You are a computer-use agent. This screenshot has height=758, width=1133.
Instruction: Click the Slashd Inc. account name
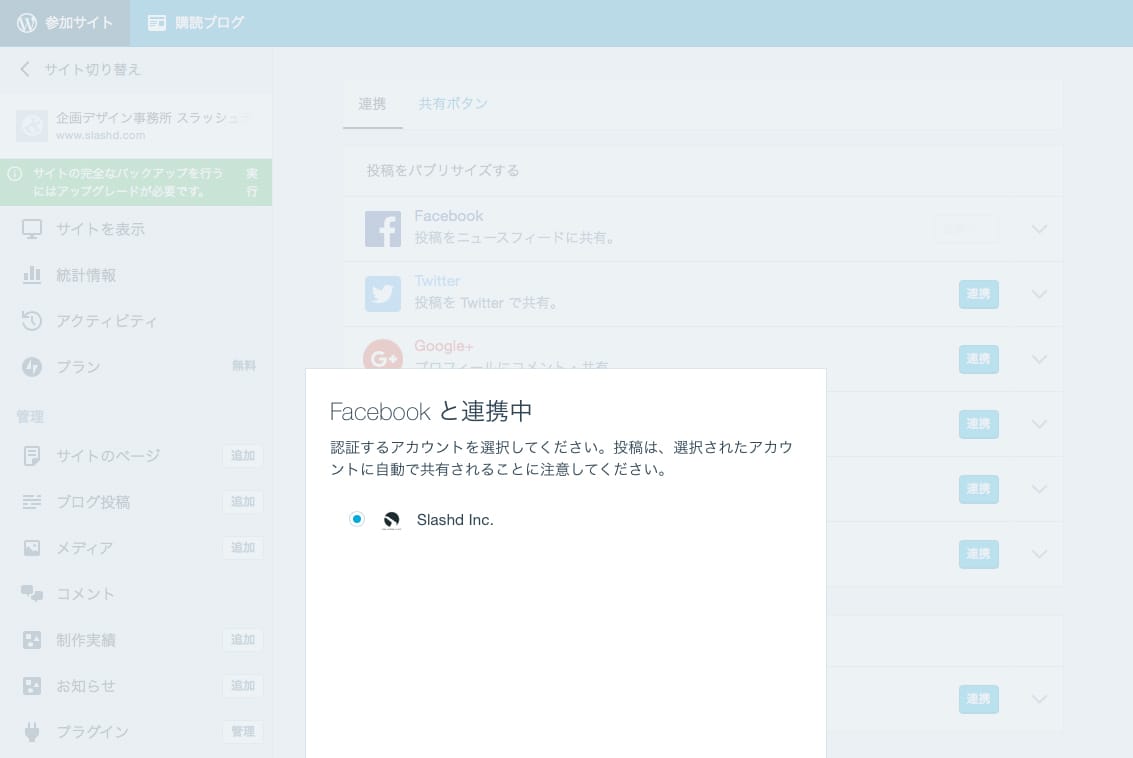(x=455, y=520)
